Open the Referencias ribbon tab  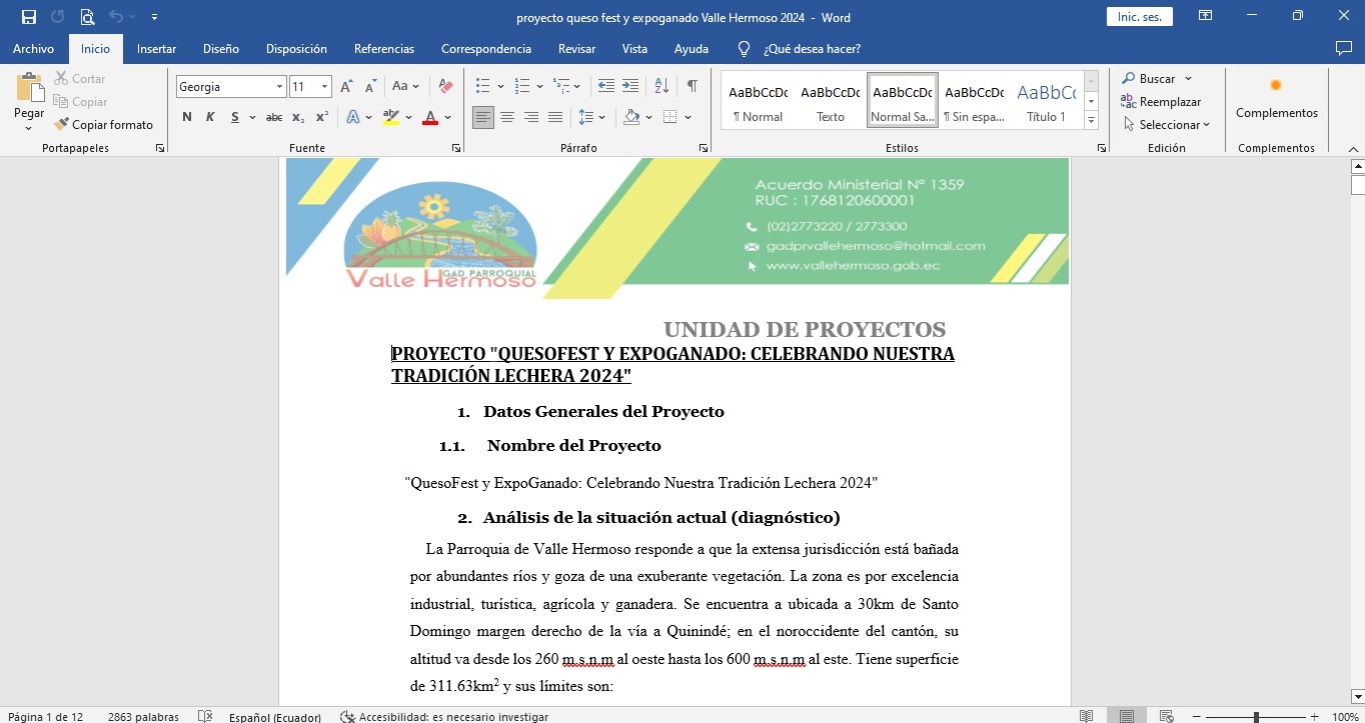[x=383, y=49]
